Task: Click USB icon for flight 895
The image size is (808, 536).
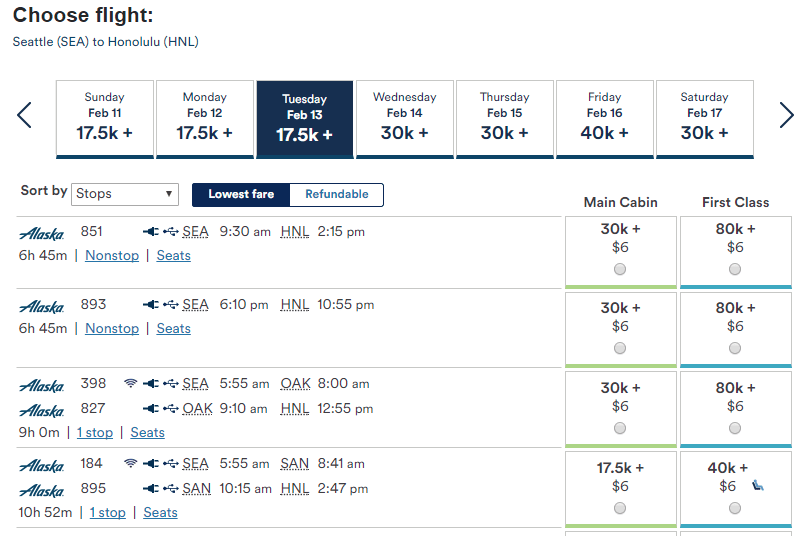Action: (171, 489)
